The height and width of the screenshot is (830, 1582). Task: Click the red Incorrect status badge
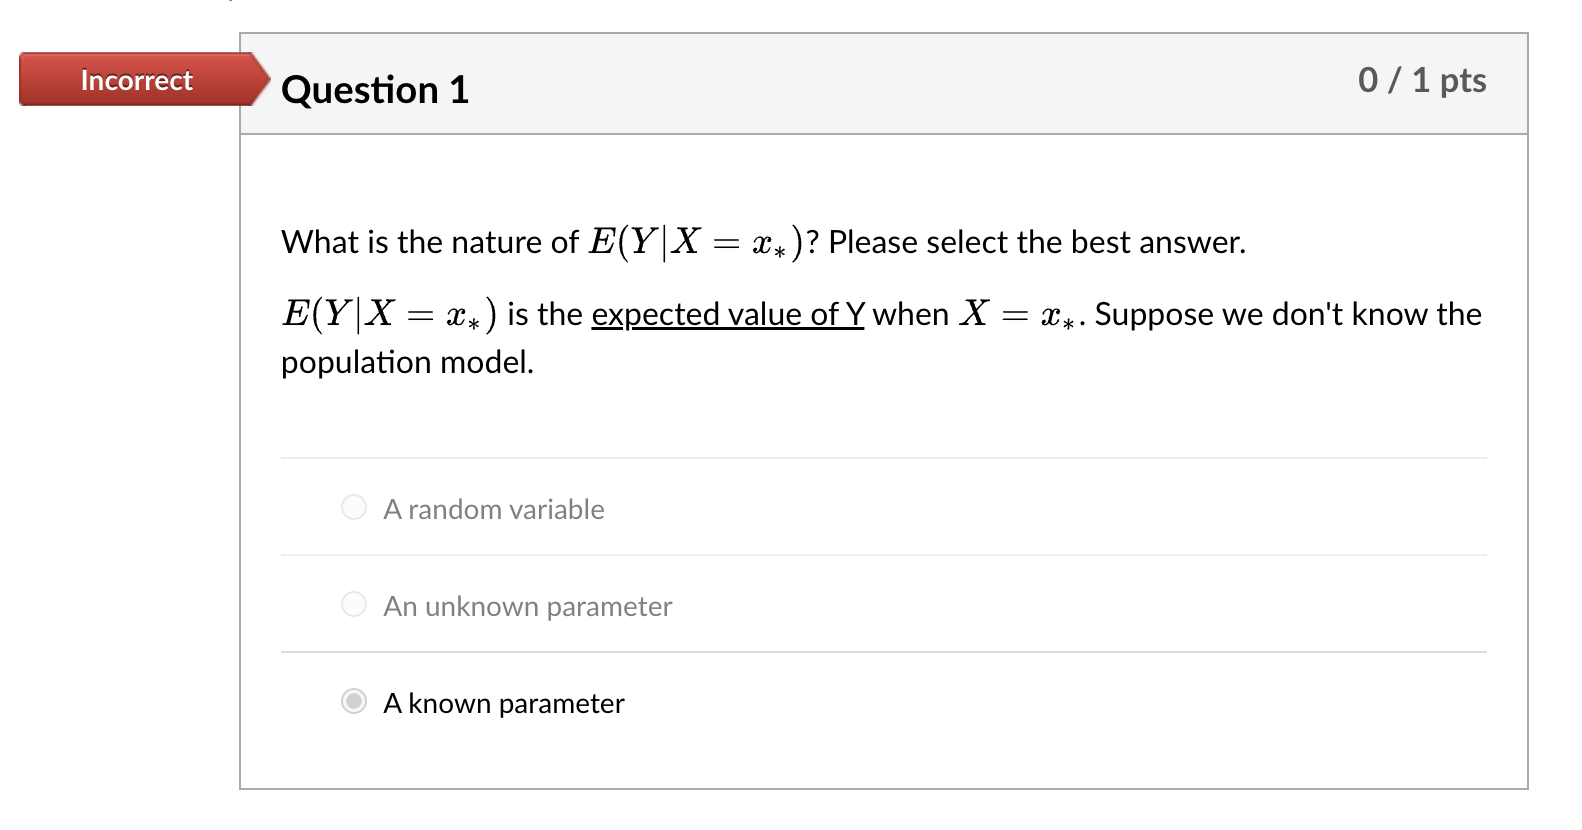[x=135, y=81]
